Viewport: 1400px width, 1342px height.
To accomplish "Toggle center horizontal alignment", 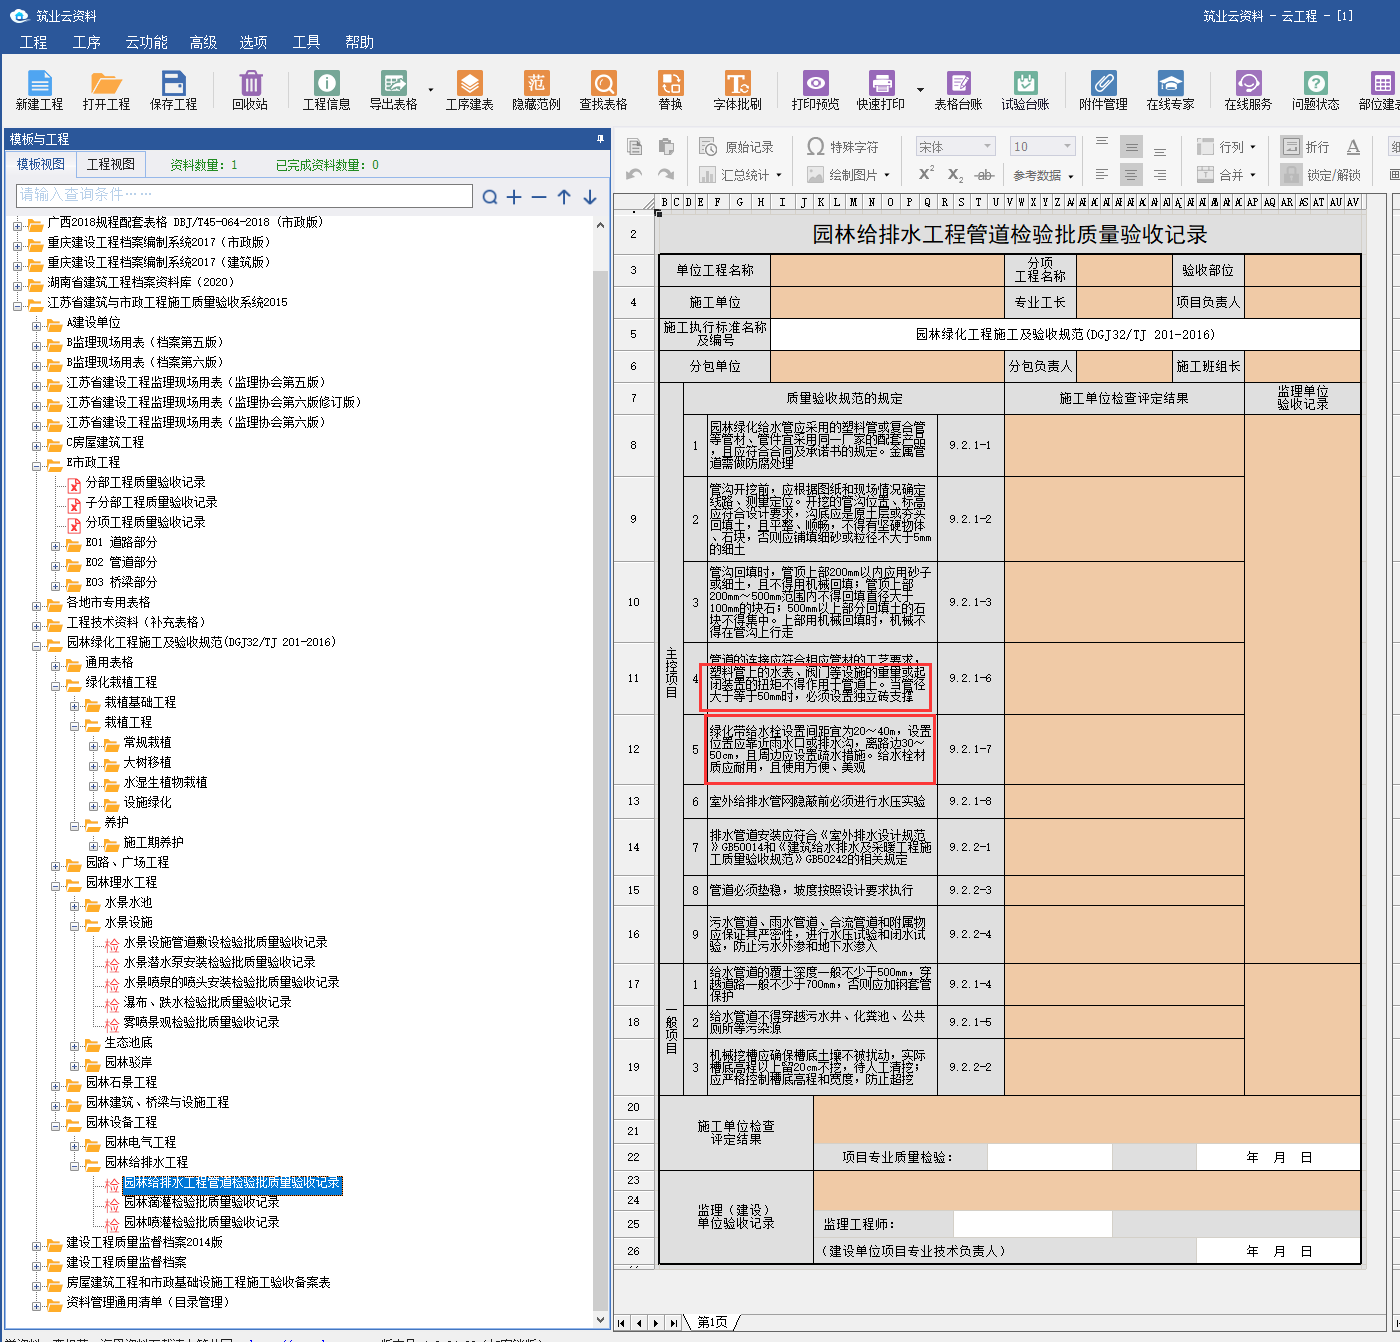I will pyautogui.click(x=1131, y=175).
